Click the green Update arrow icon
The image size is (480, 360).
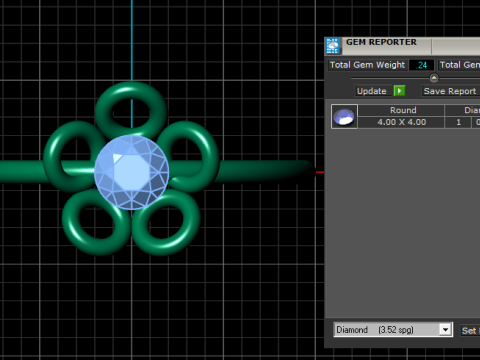click(x=399, y=91)
